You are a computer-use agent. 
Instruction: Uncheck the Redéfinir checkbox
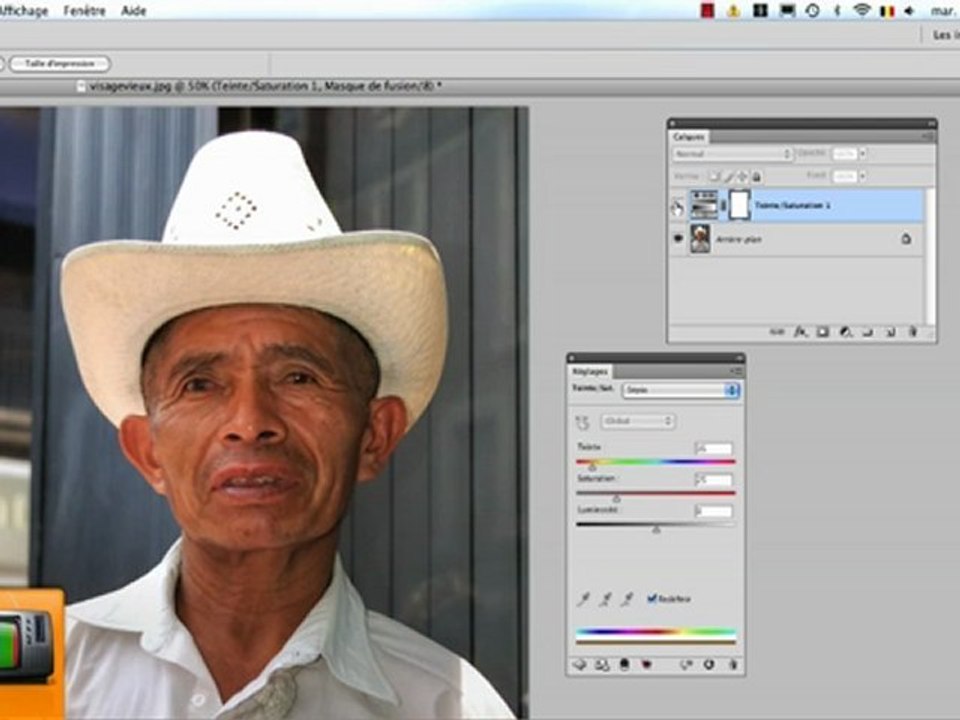click(x=651, y=598)
